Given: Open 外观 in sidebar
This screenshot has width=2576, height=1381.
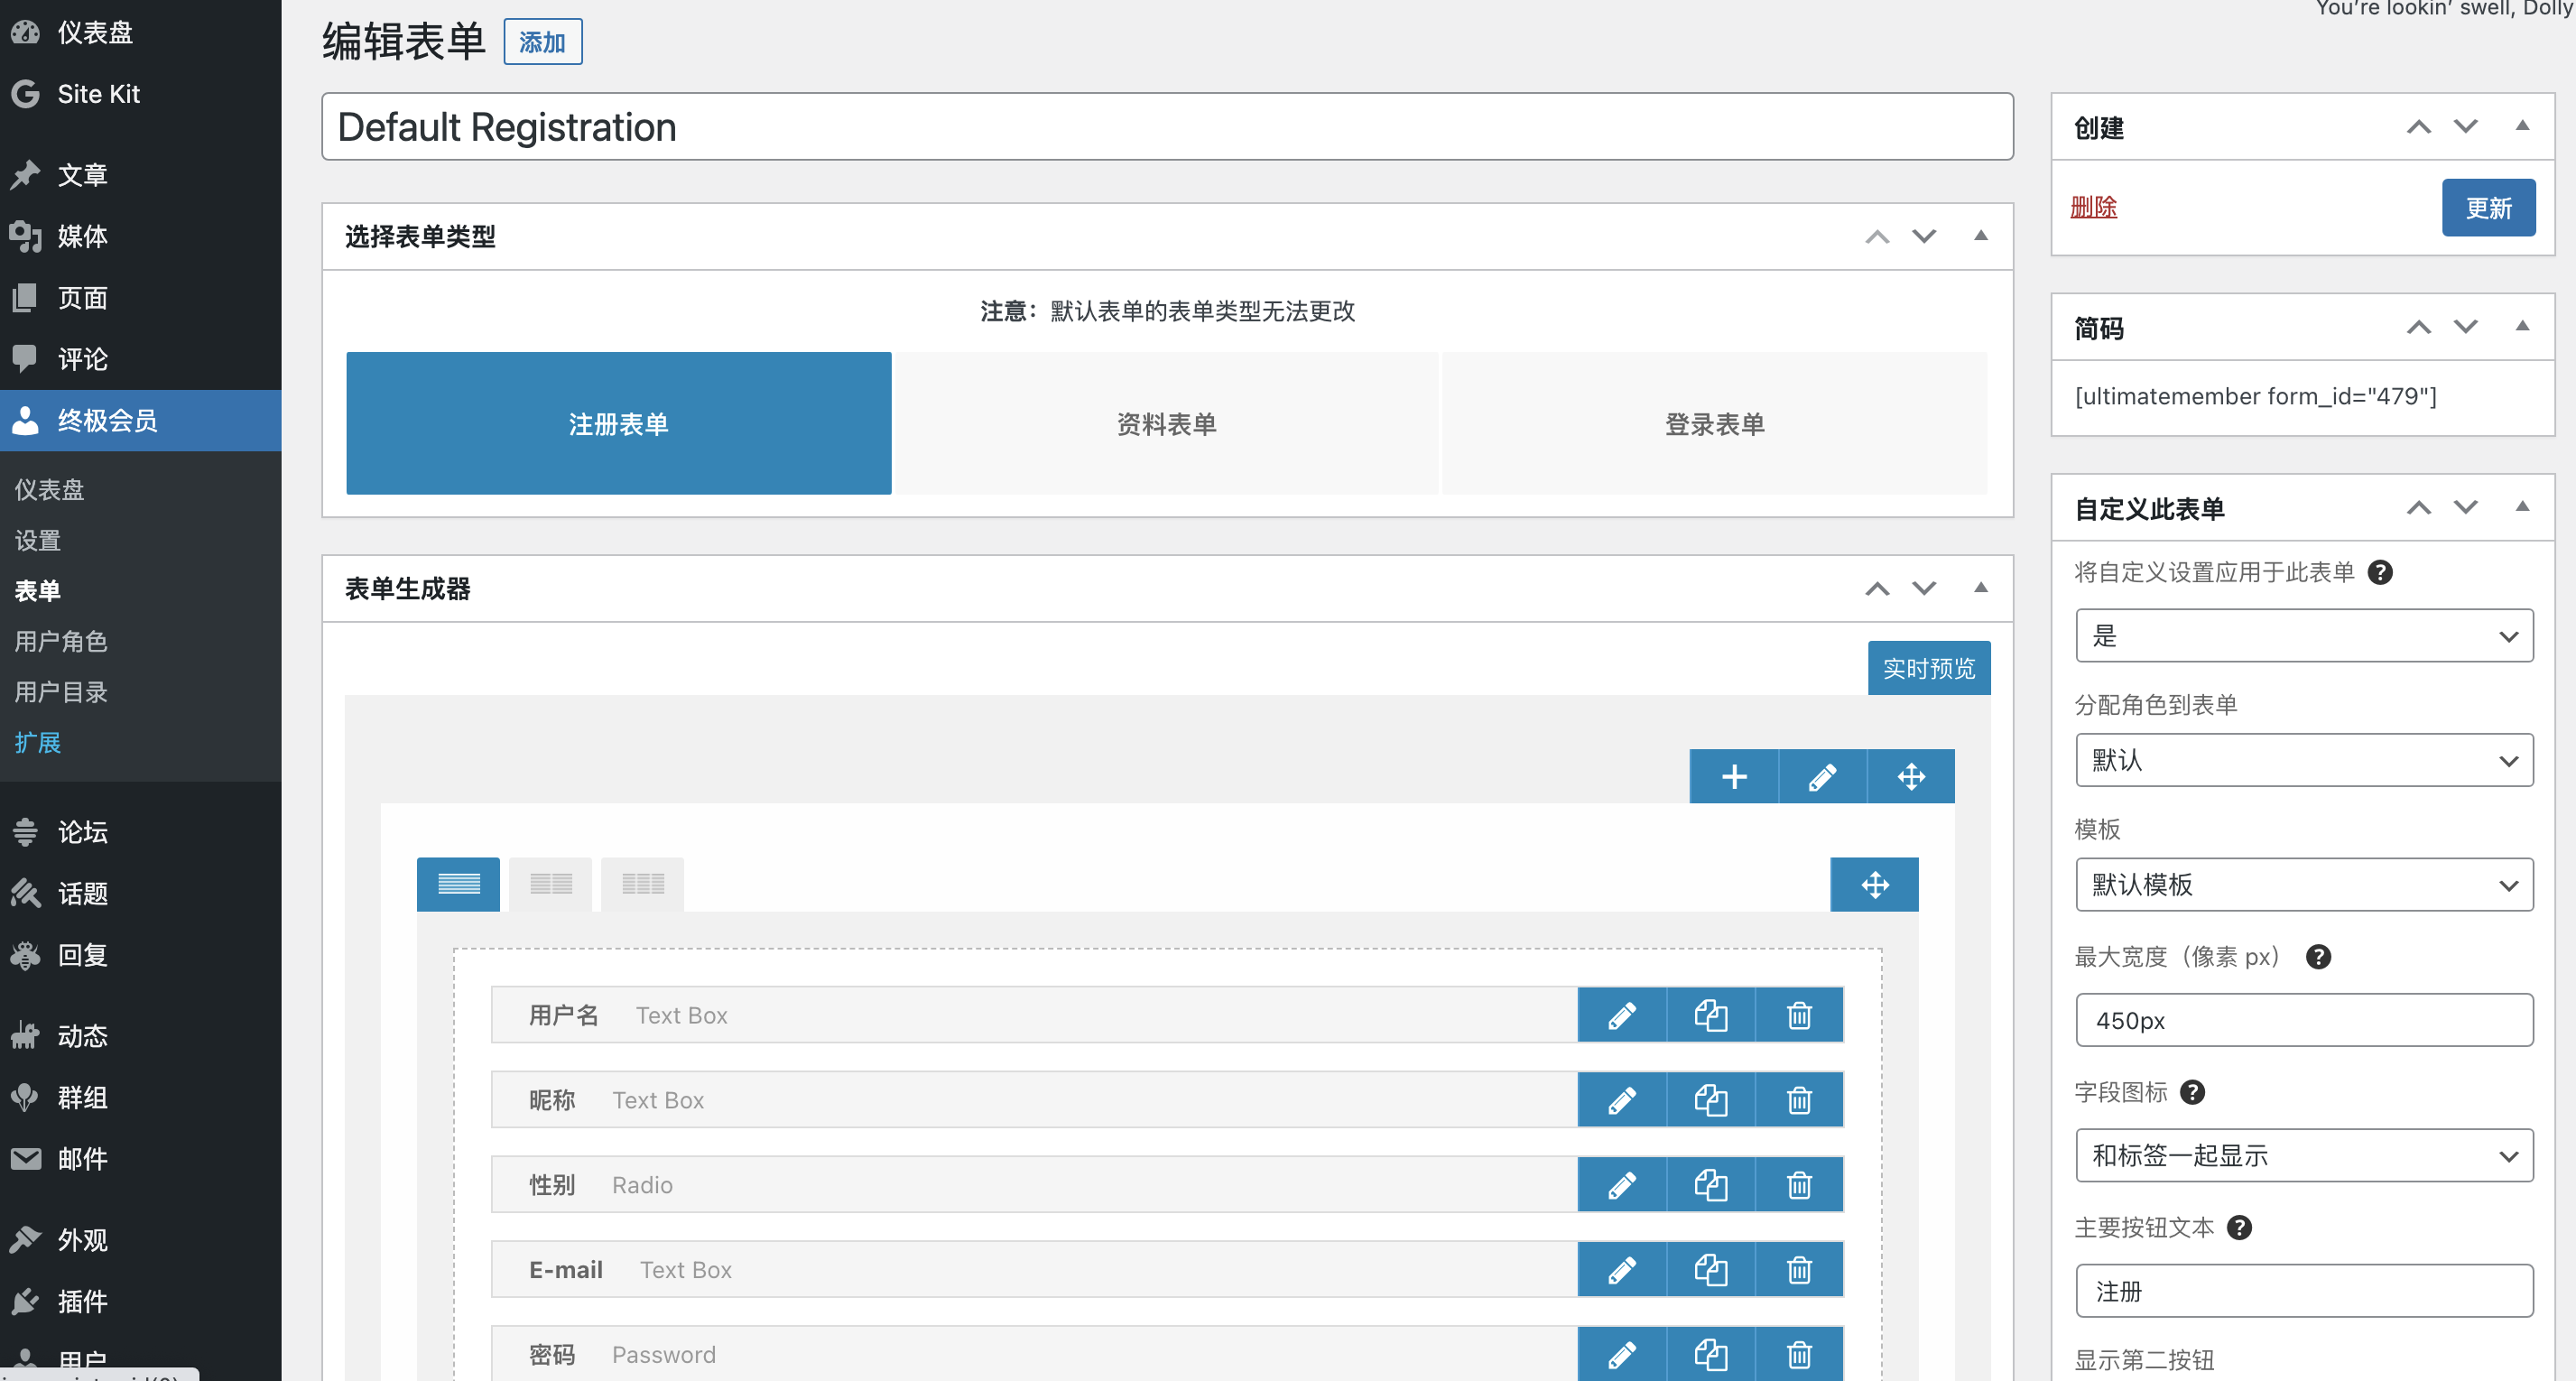Looking at the screenshot, I should [82, 1240].
